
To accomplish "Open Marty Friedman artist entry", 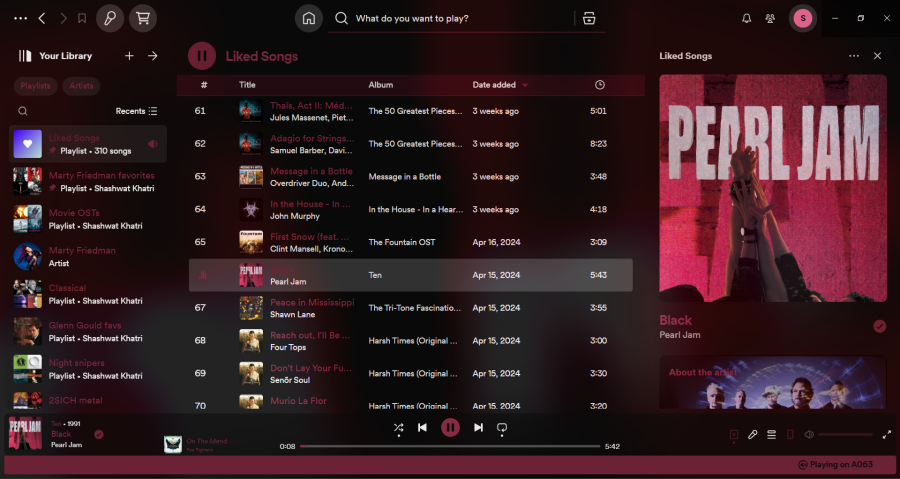I will click(88, 256).
